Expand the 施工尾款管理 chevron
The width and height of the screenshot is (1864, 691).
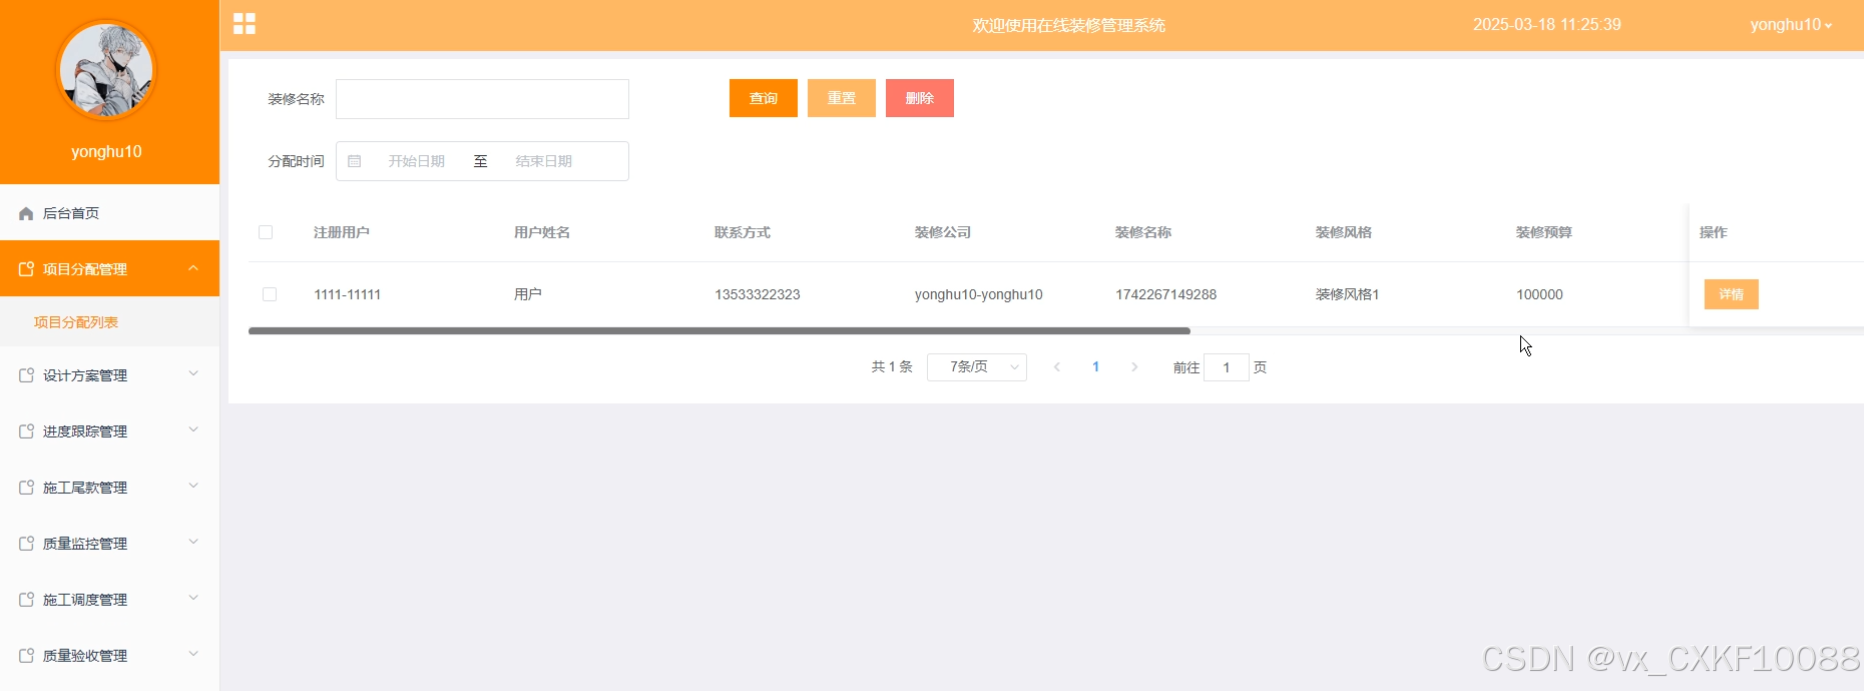pyautogui.click(x=193, y=486)
